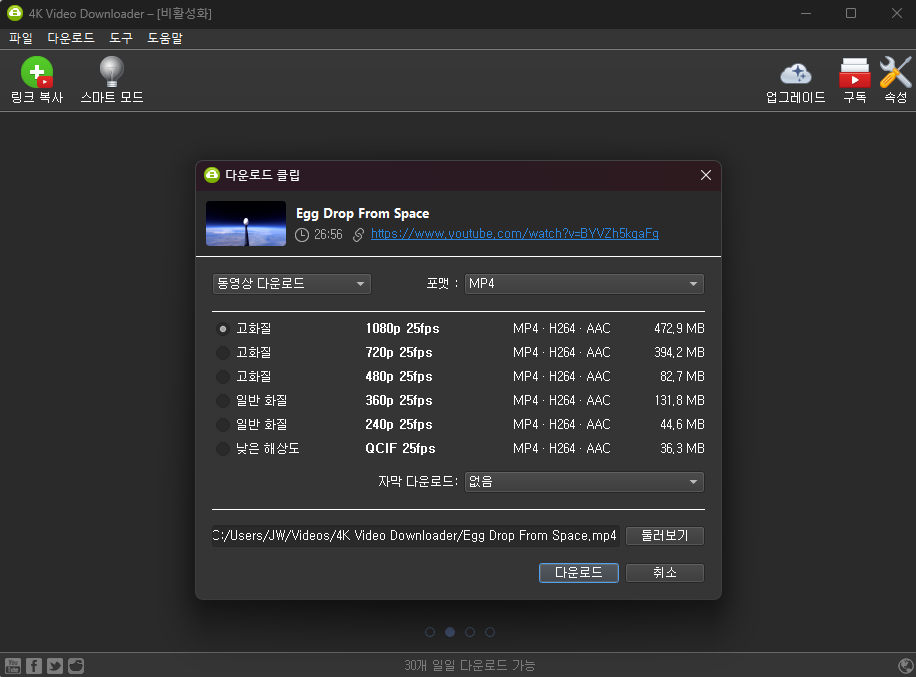Open the 도구 menu
This screenshot has height=677, width=916.
tap(121, 39)
